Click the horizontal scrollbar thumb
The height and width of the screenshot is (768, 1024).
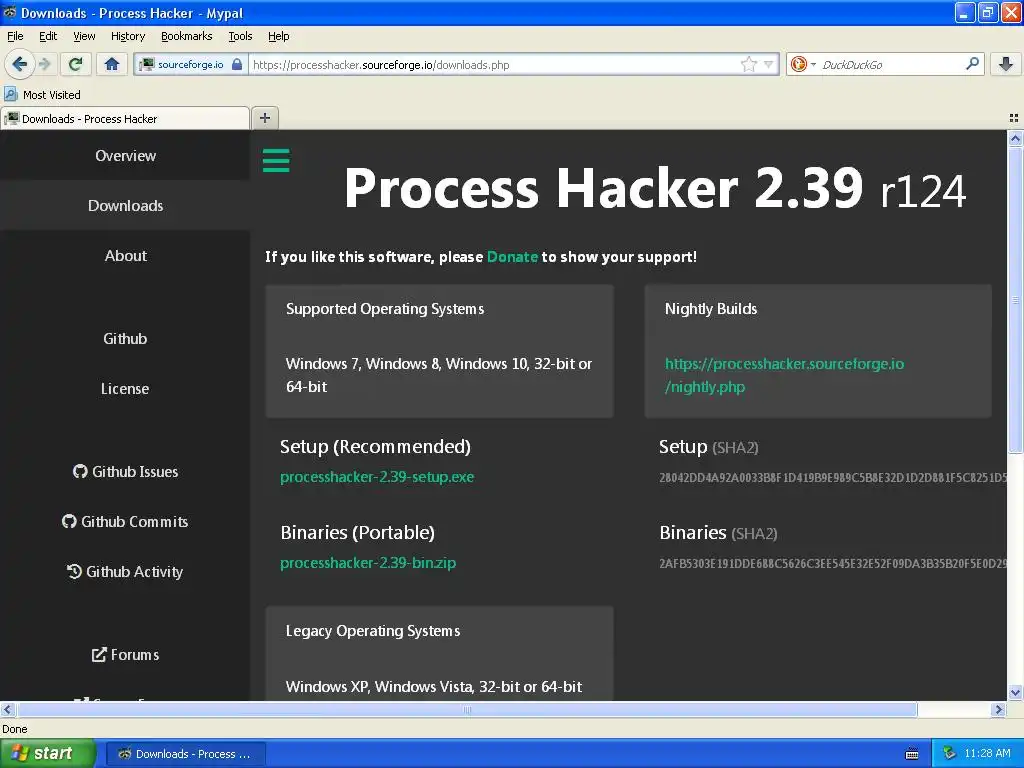point(466,709)
